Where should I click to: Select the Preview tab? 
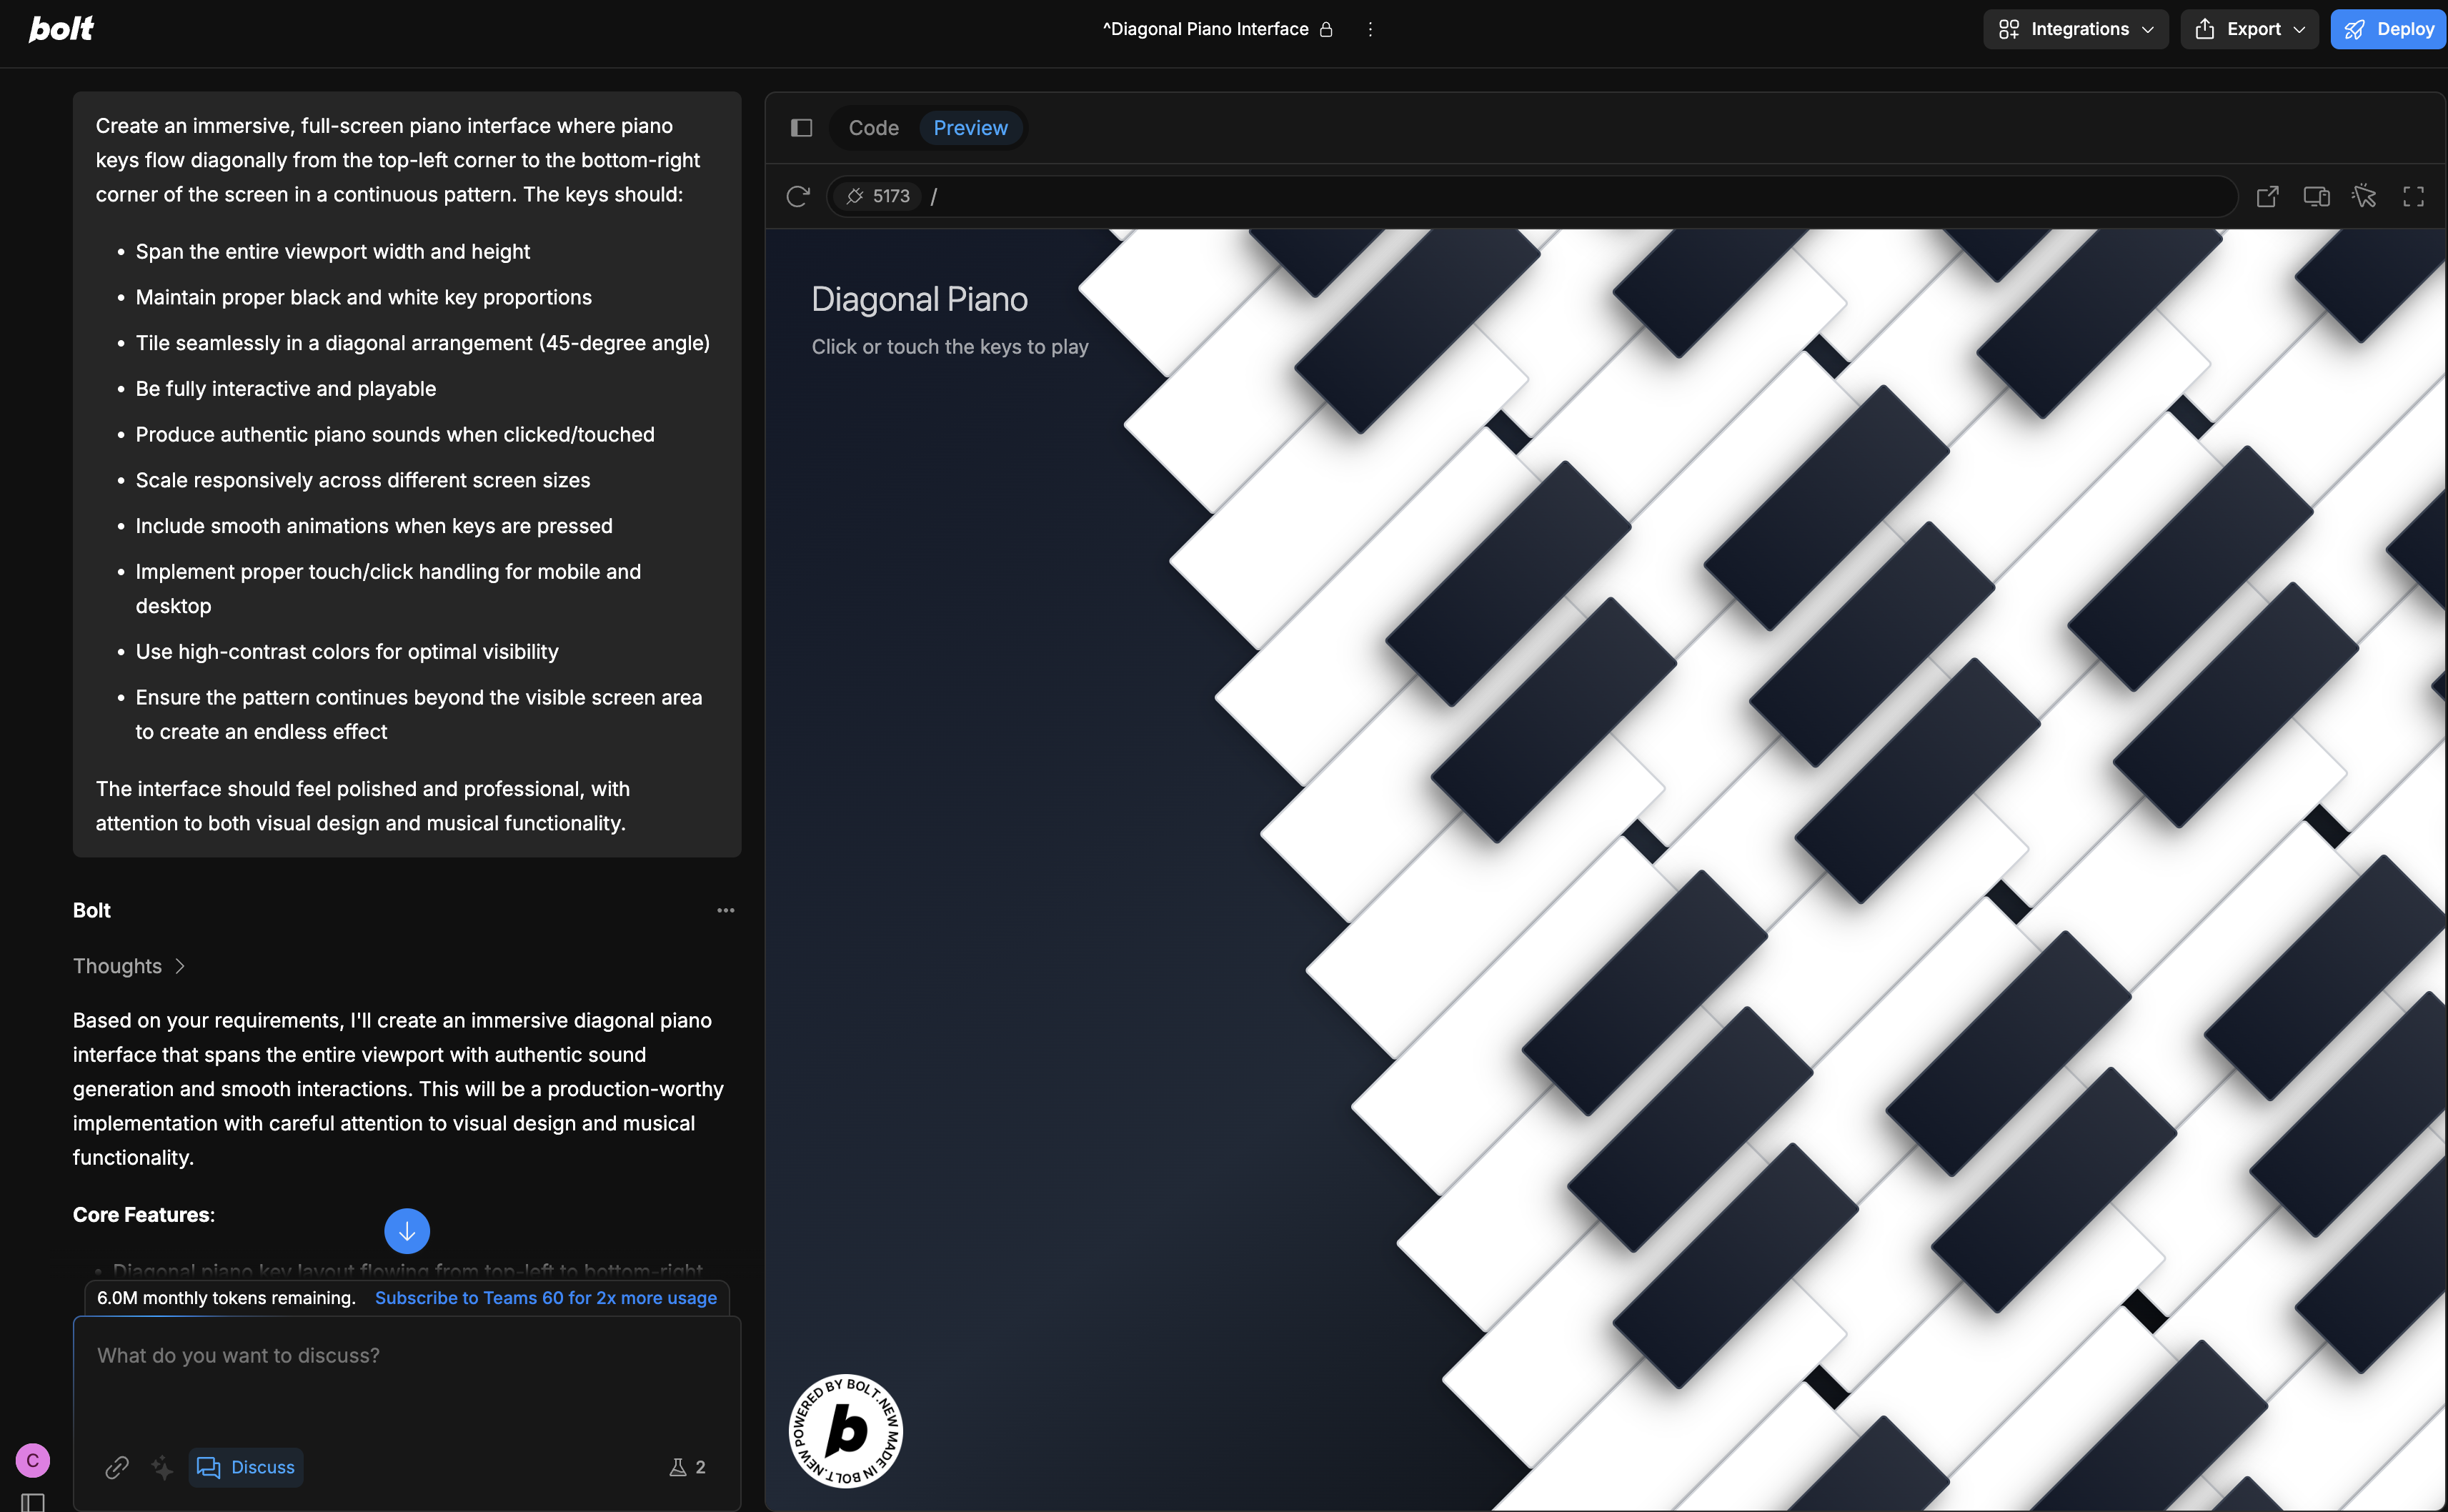pyautogui.click(x=970, y=128)
